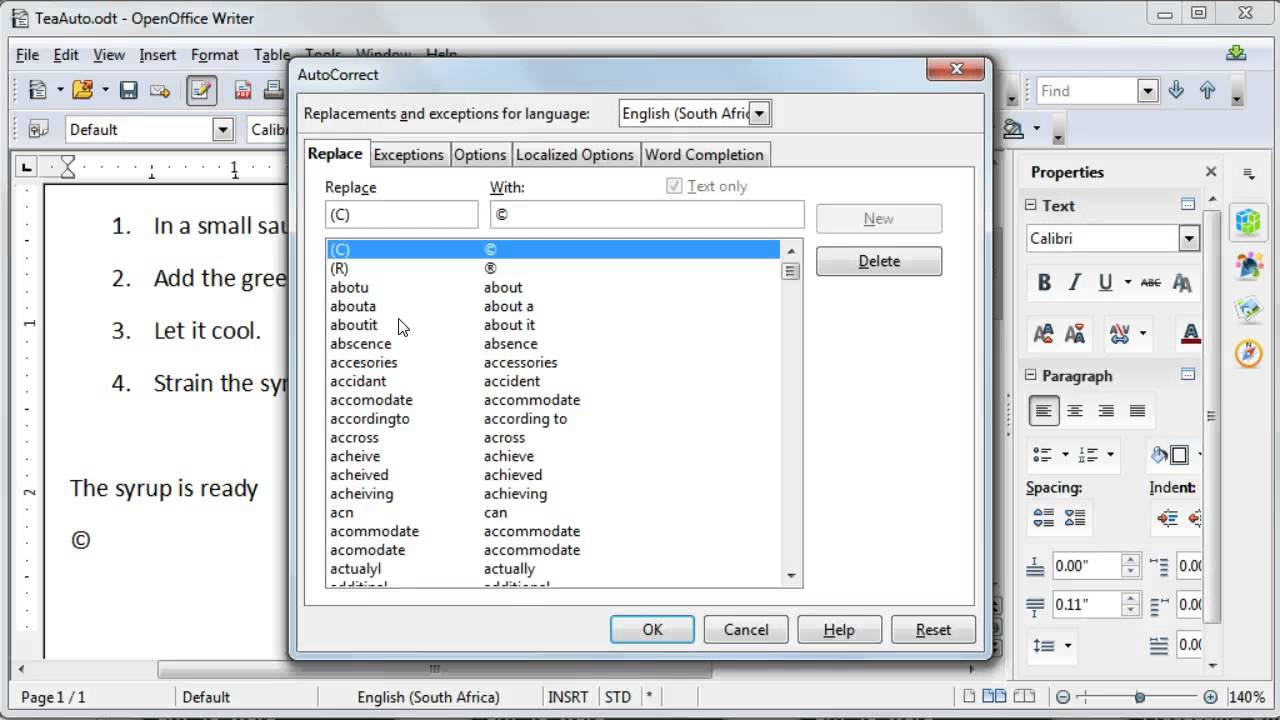Open the Insert menu
This screenshot has height=720, width=1280.
click(157, 55)
